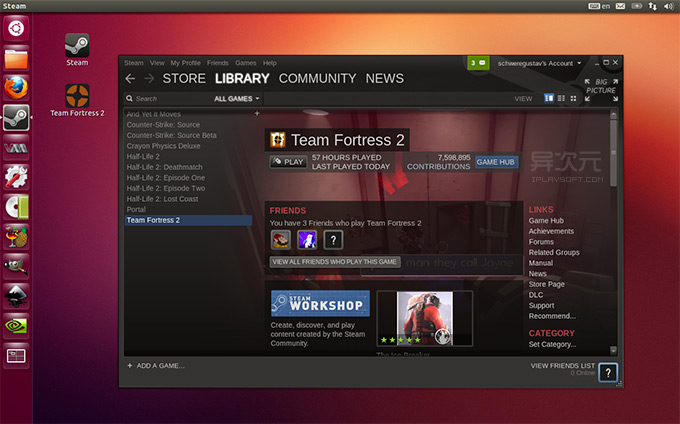This screenshot has height=424, width=680.
Task: Open Firefox from the Ubuntu launcher
Action: point(16,87)
